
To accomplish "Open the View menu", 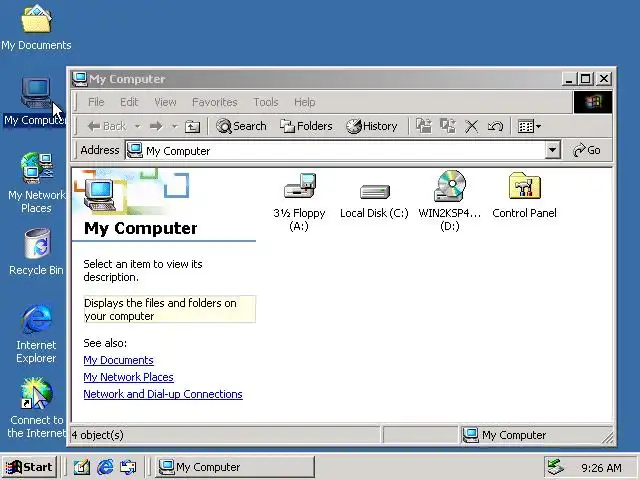I will pyautogui.click(x=165, y=102).
